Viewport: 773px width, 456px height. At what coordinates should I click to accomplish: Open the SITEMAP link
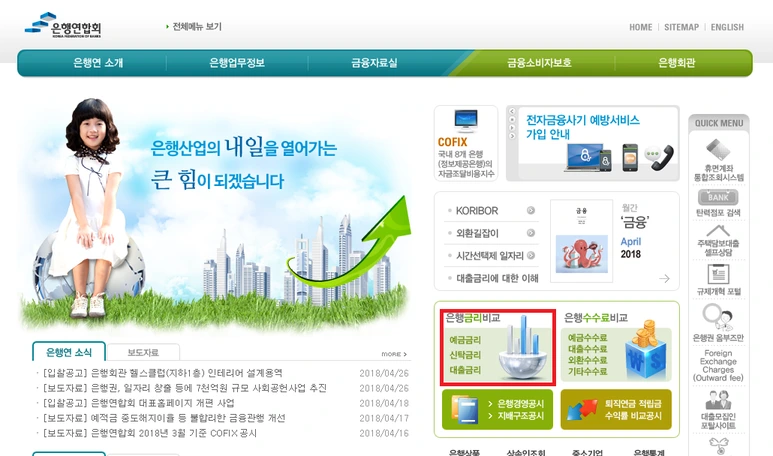tap(681, 27)
